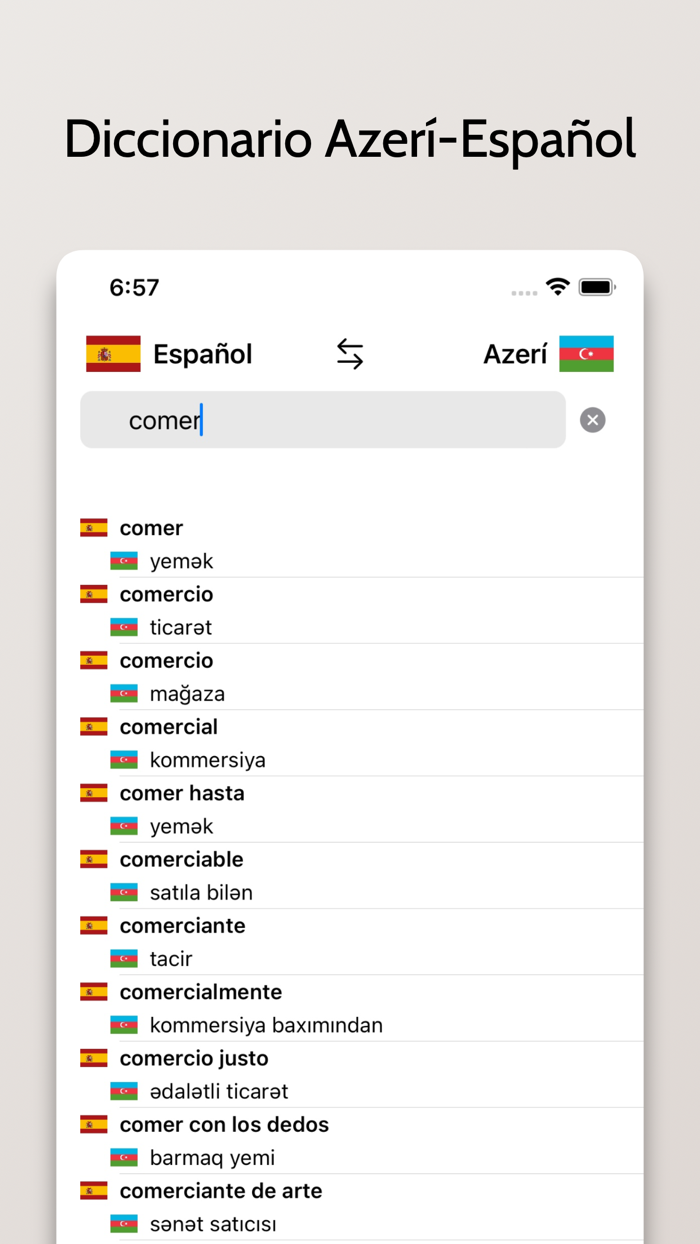Click the Azerbaijani flag beside Azerí

pos(587,354)
